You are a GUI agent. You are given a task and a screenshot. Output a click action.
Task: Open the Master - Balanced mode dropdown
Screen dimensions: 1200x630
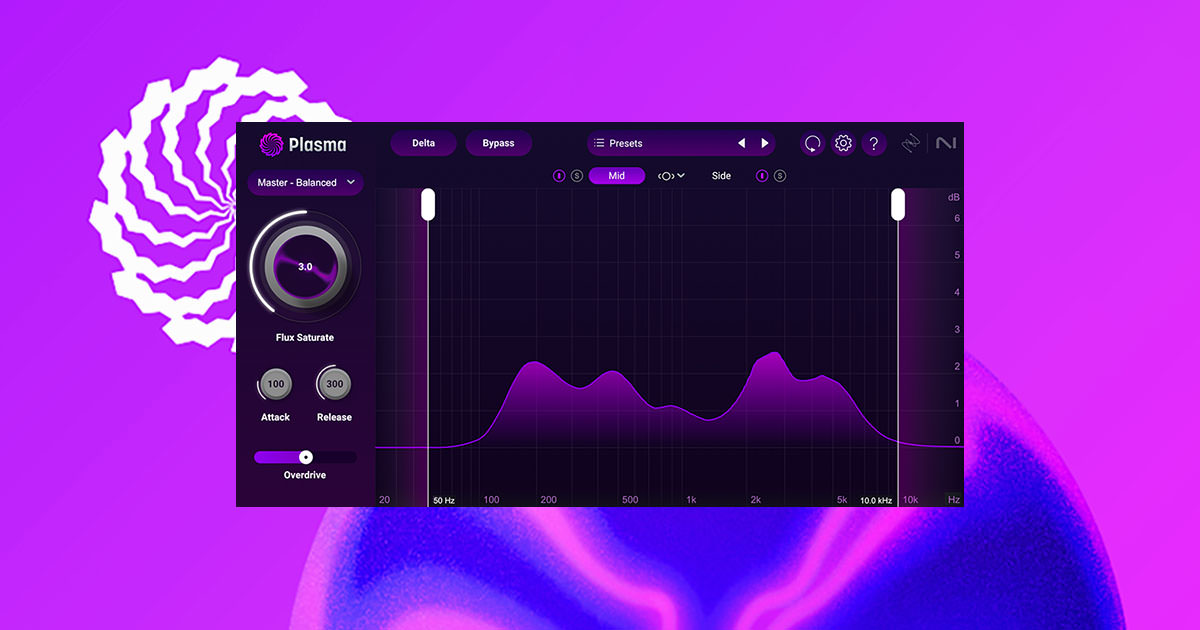(x=306, y=183)
